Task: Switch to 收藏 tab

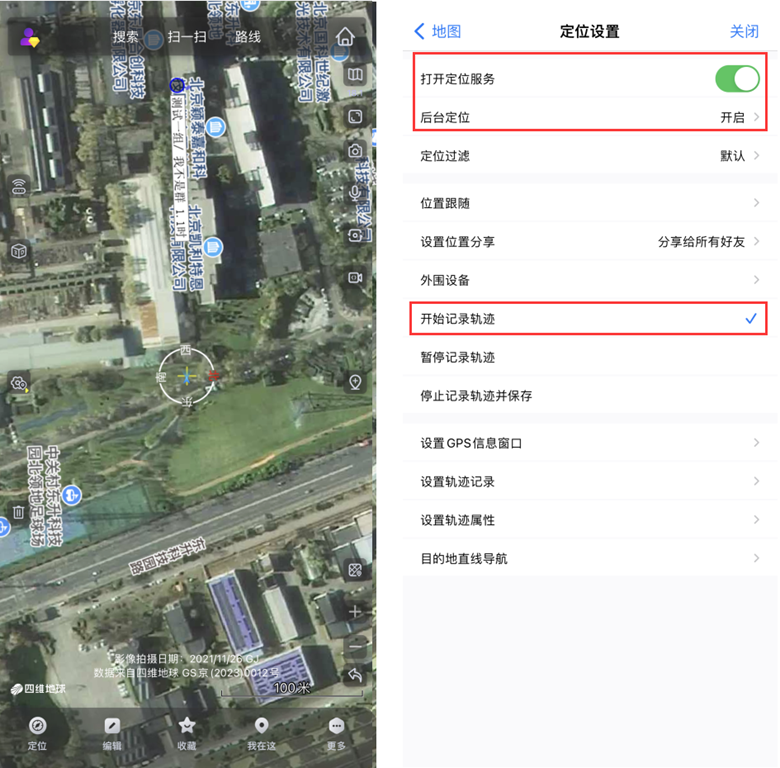Action: pyautogui.click(x=186, y=733)
